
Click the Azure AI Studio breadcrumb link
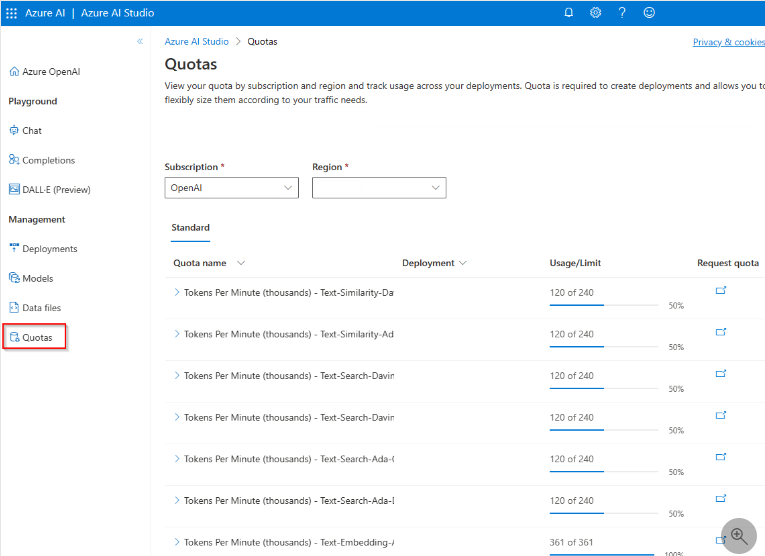(197, 41)
